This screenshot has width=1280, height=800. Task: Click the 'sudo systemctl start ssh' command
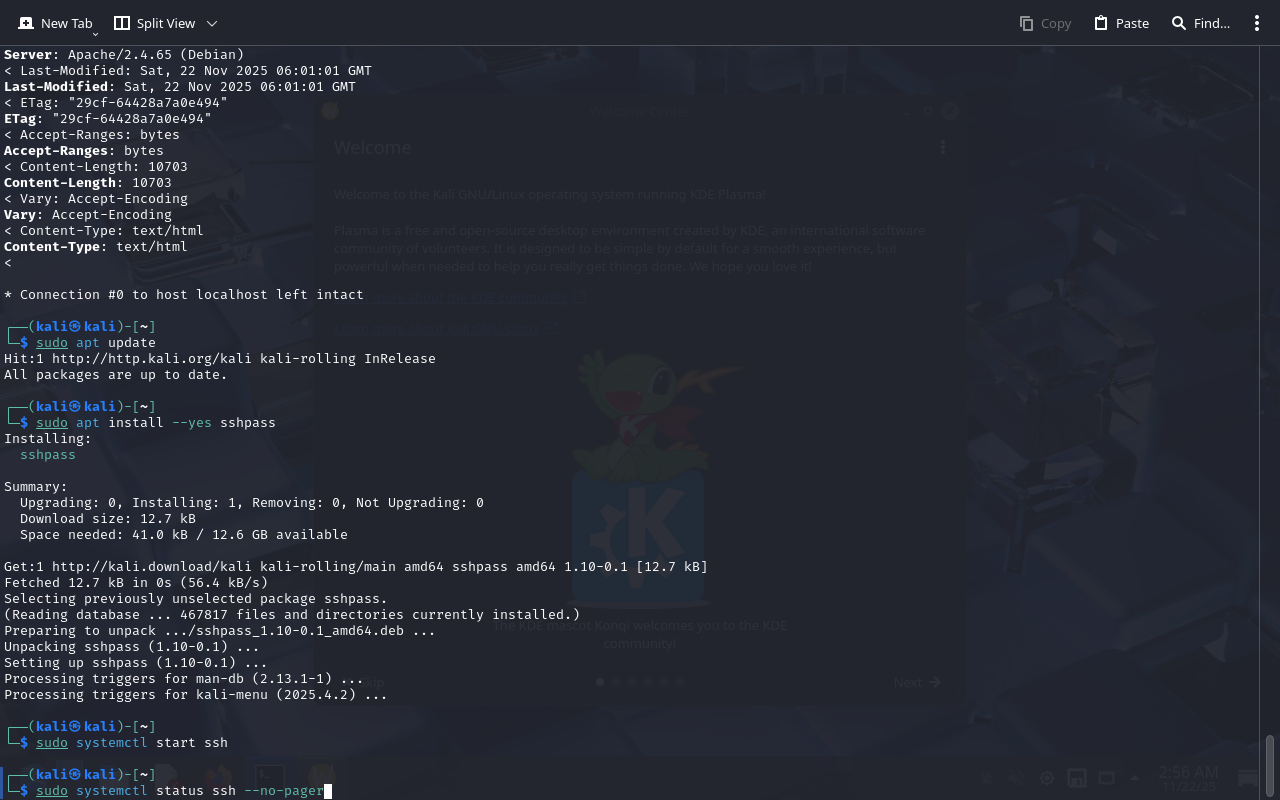132,742
